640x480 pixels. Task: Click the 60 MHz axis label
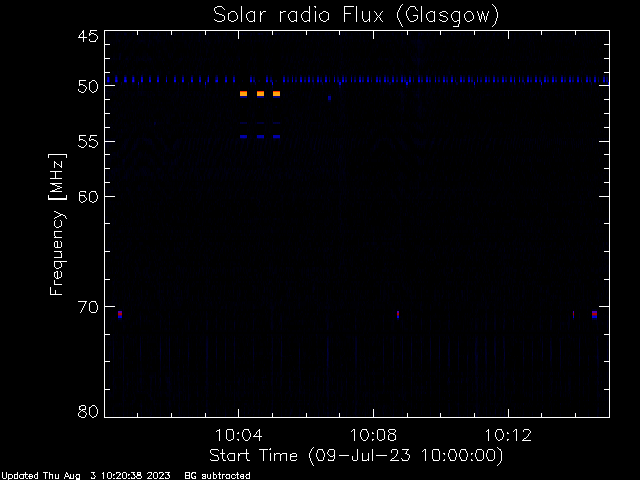[88, 197]
